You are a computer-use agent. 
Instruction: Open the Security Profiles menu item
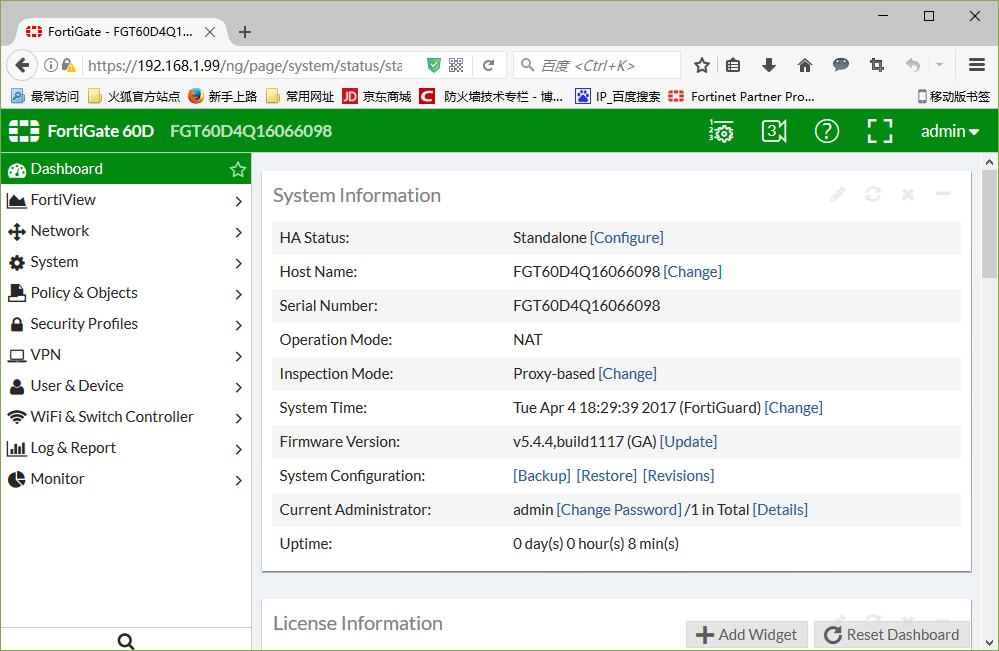[126, 324]
